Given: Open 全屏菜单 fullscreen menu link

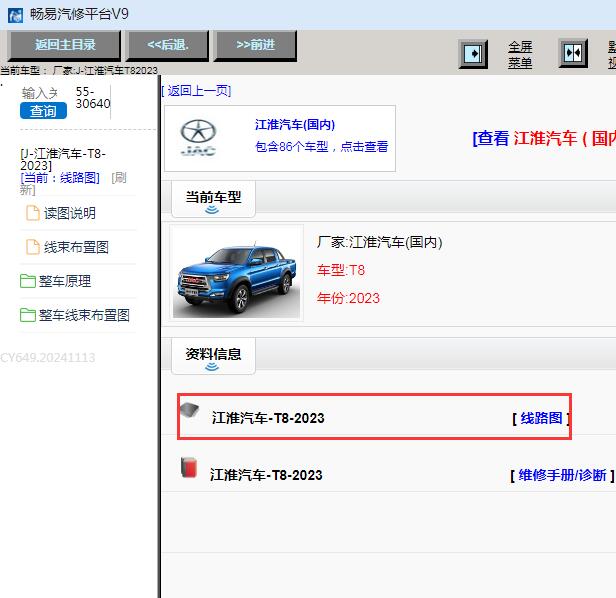Looking at the screenshot, I should pos(520,55).
